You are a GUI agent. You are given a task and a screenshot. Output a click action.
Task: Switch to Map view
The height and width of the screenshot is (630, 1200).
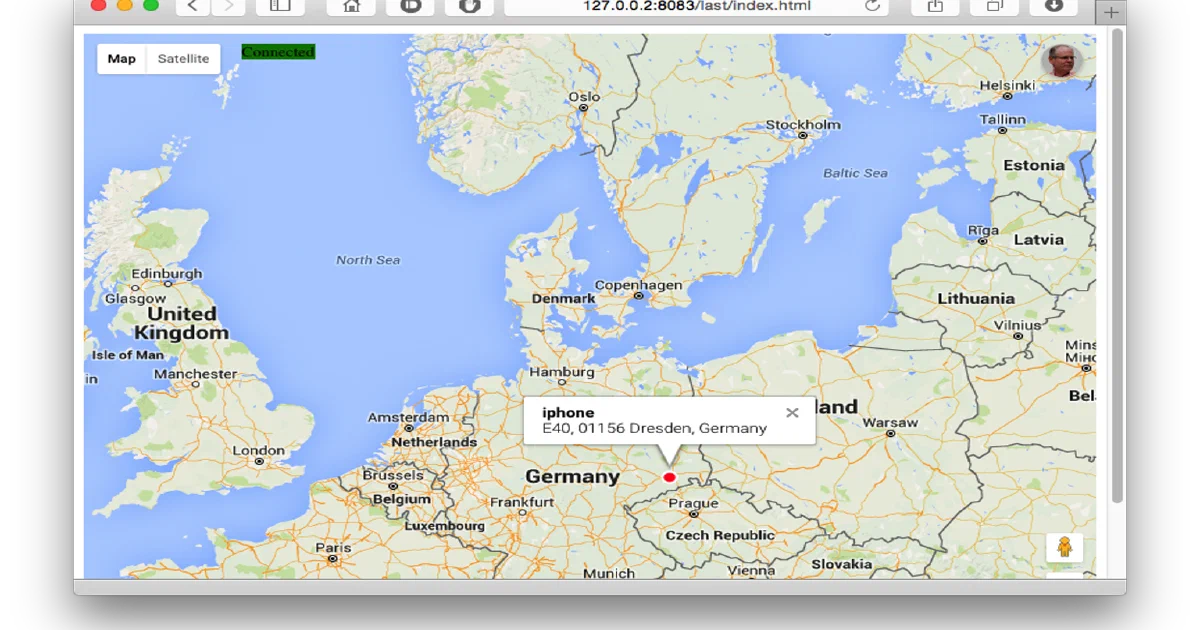tap(122, 59)
